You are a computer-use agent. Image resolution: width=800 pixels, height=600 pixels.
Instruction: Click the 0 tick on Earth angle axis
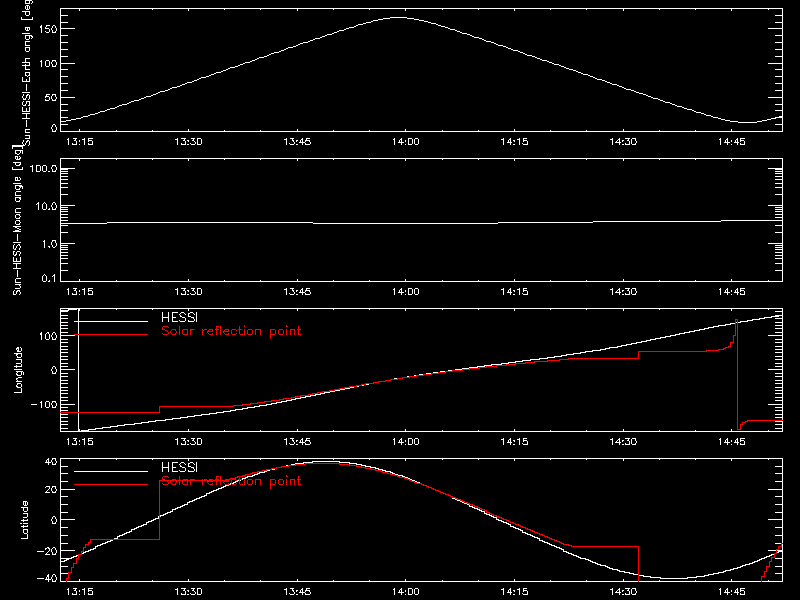pos(54,128)
